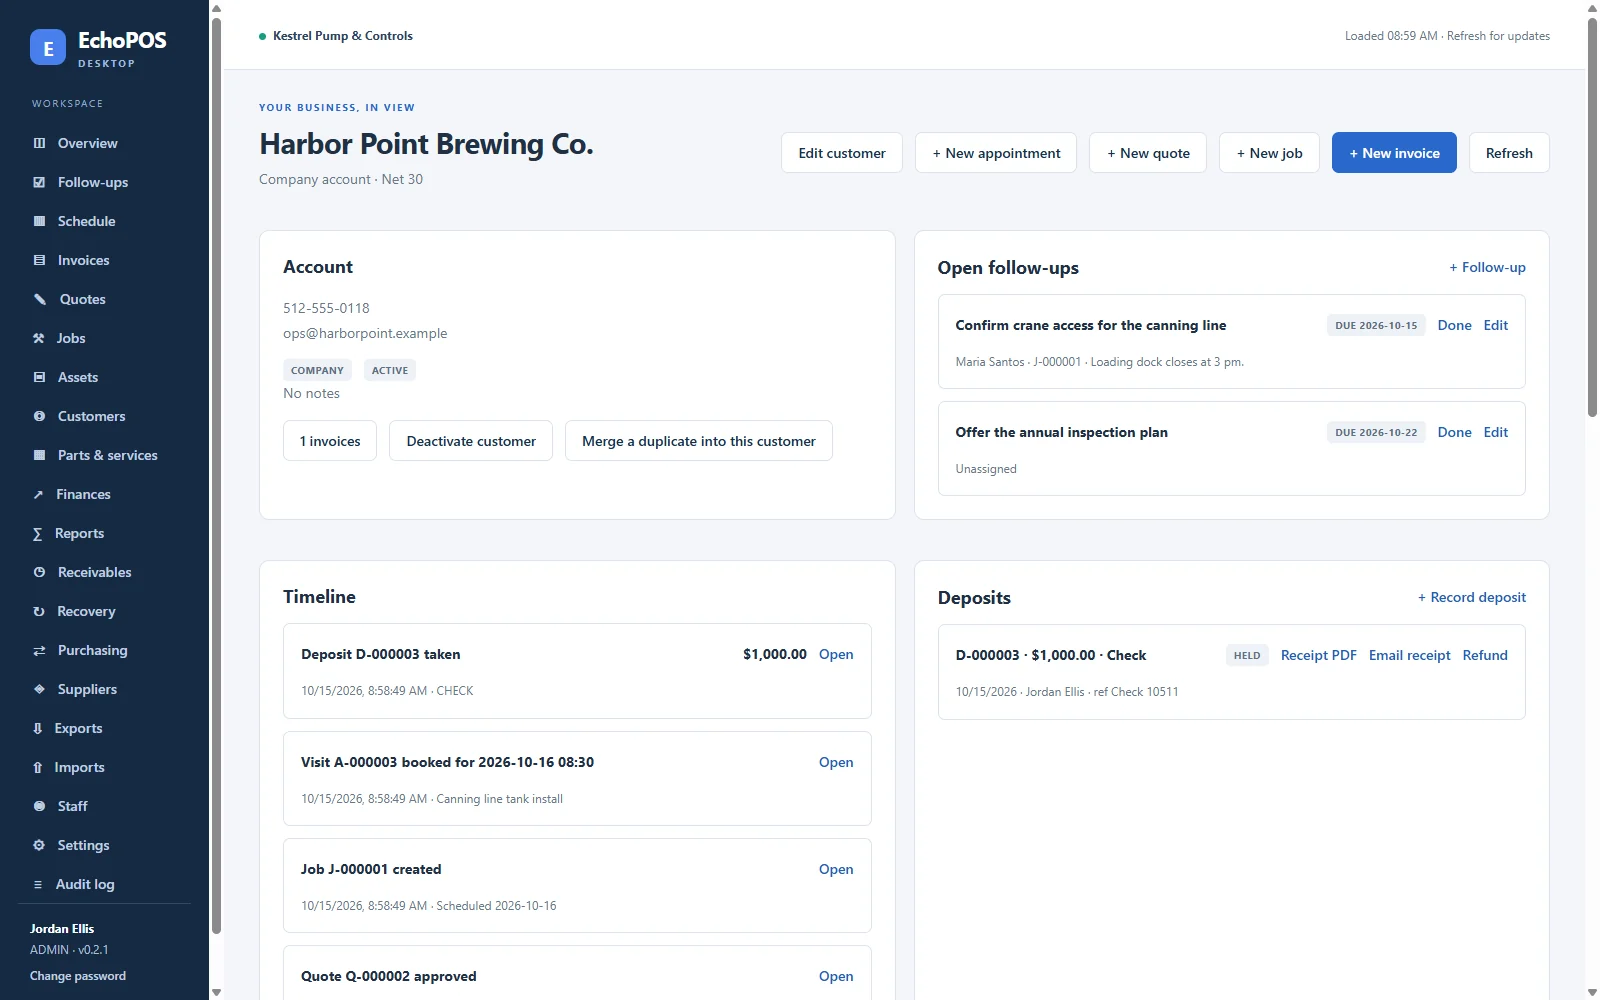Deactivate this customer
The height and width of the screenshot is (1000, 1600).
pos(471,441)
